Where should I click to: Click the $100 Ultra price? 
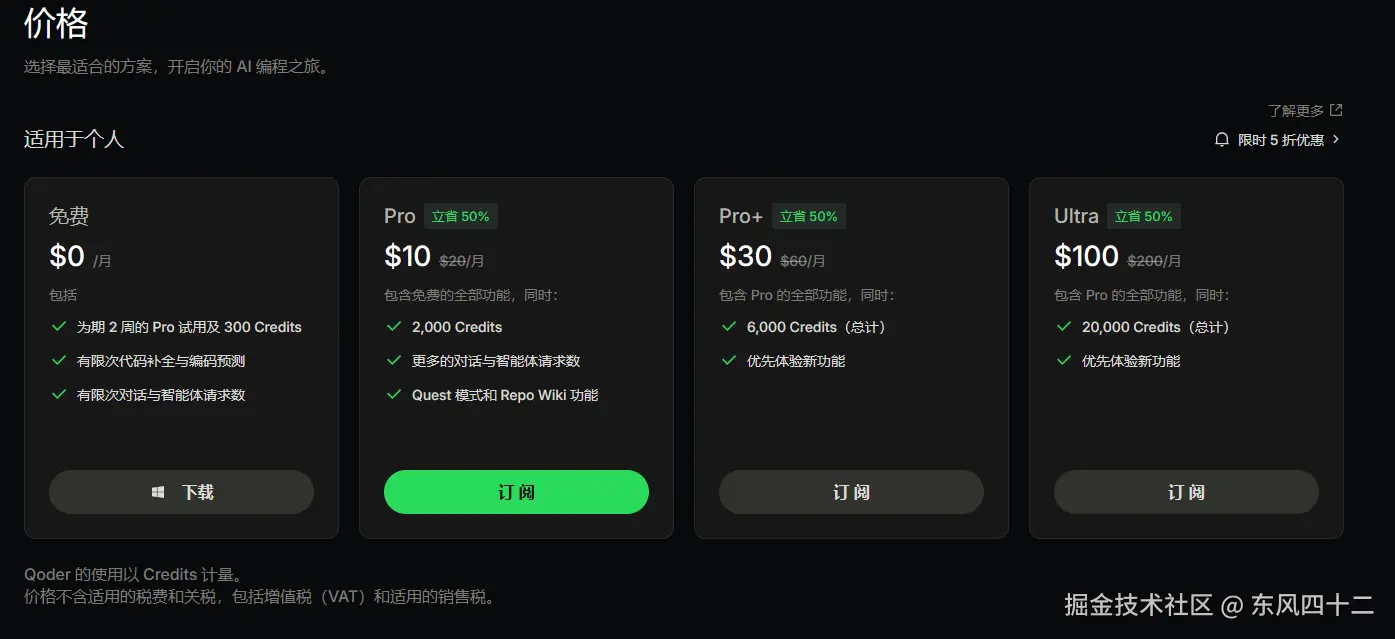pyautogui.click(x=1086, y=257)
